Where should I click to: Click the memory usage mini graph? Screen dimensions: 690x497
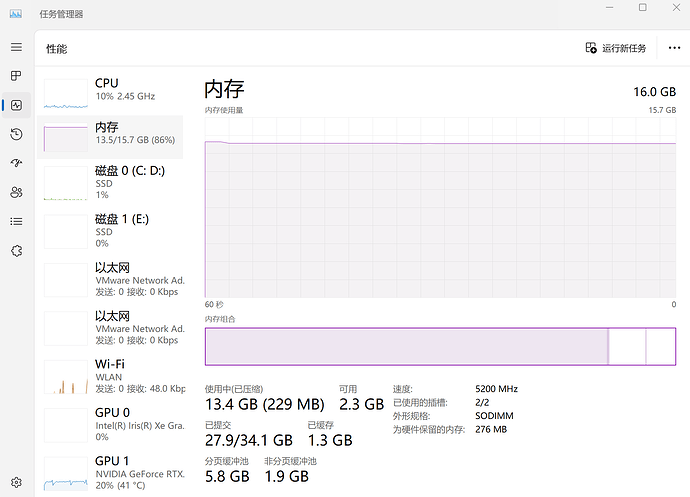[66, 137]
